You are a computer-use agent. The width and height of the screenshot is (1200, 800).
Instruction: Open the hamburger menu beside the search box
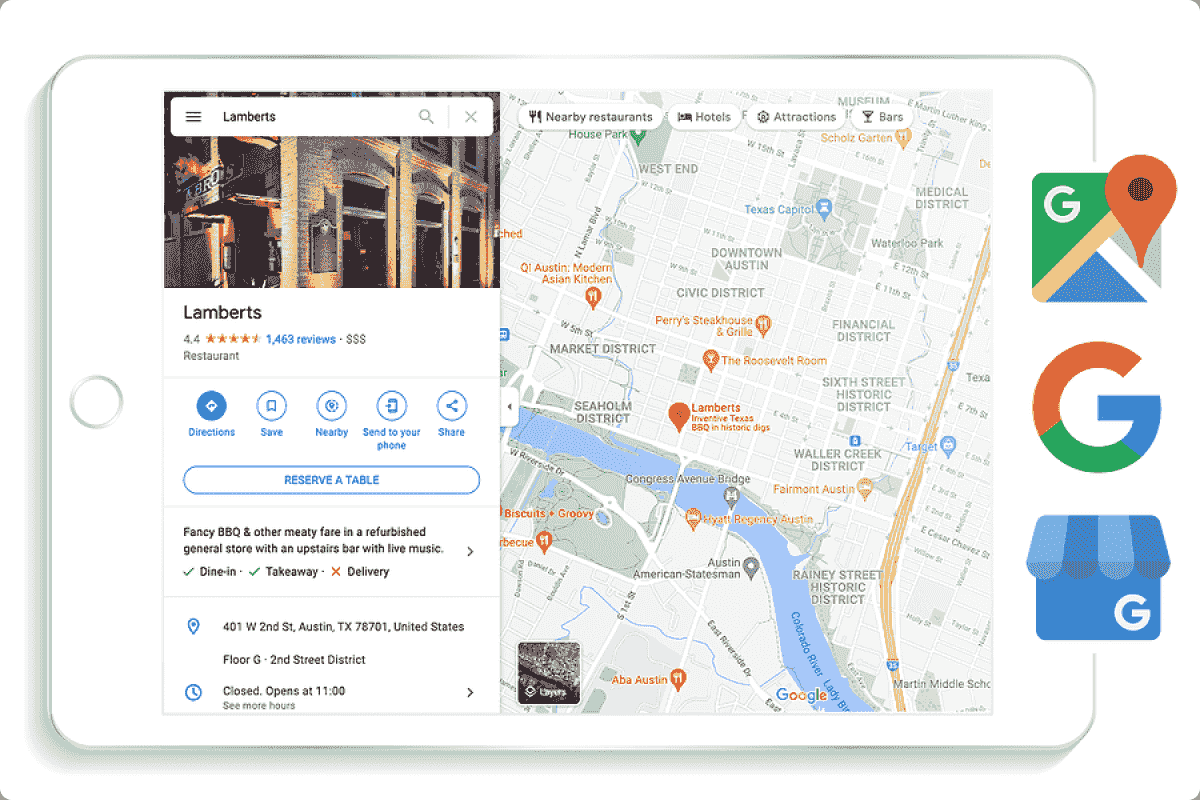click(193, 117)
